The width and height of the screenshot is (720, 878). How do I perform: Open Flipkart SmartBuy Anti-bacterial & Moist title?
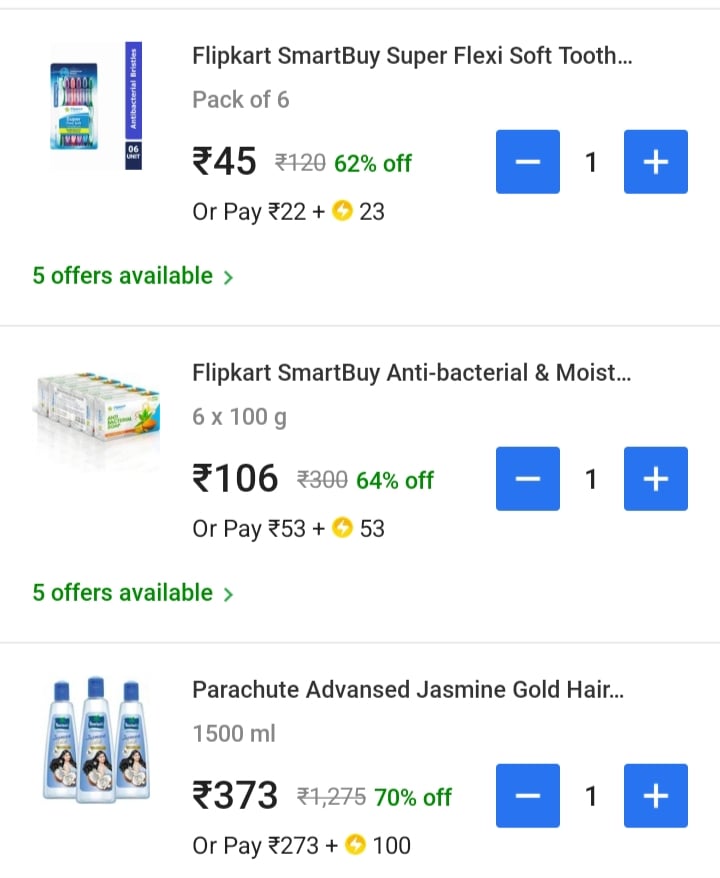click(x=412, y=373)
